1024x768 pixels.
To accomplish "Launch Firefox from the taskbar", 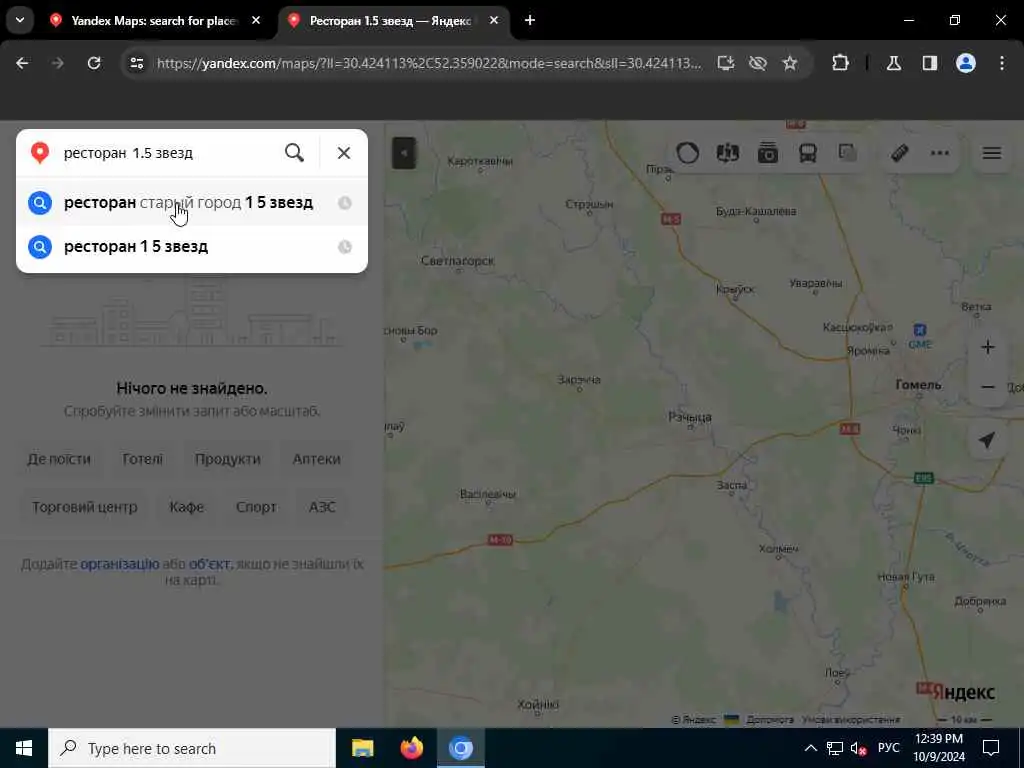I will [x=411, y=748].
